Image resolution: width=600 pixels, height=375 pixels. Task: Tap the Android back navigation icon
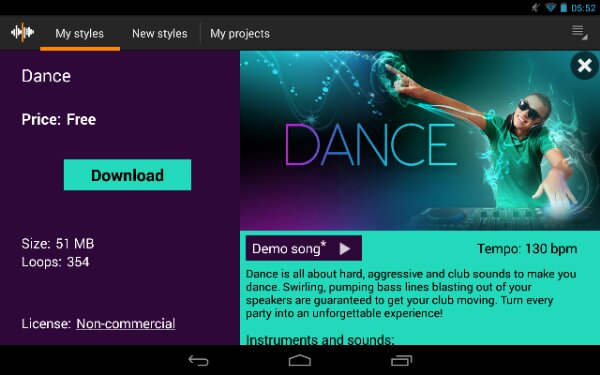[x=199, y=360]
